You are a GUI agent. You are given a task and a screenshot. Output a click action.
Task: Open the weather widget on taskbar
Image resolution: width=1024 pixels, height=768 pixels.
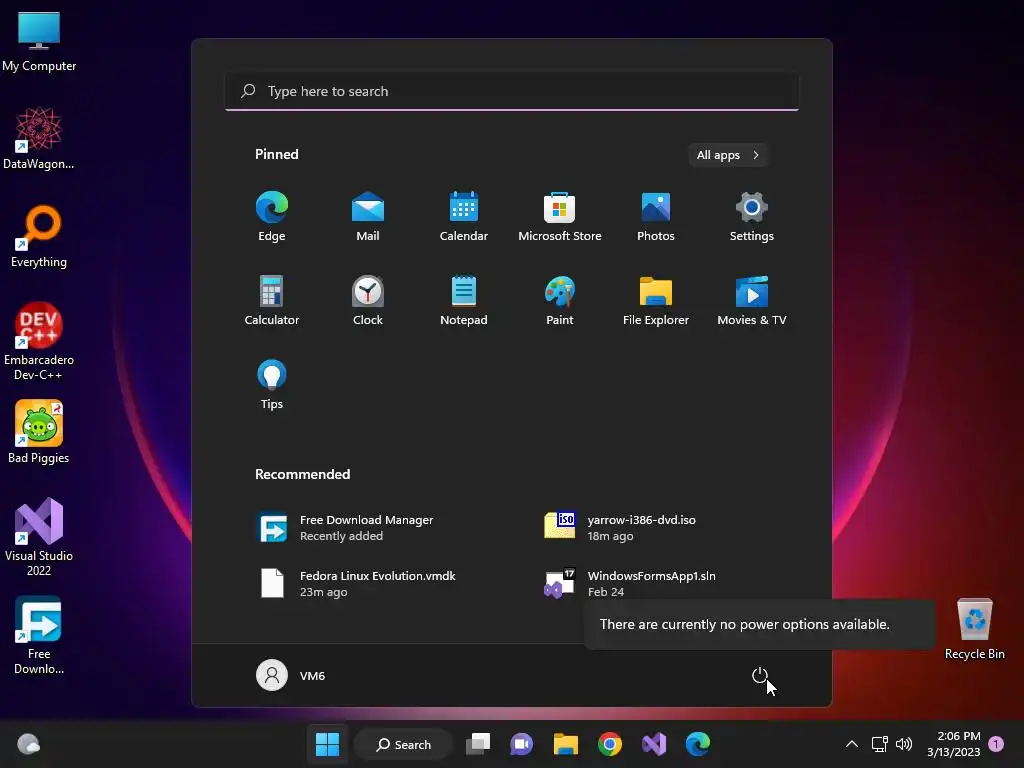[28, 744]
